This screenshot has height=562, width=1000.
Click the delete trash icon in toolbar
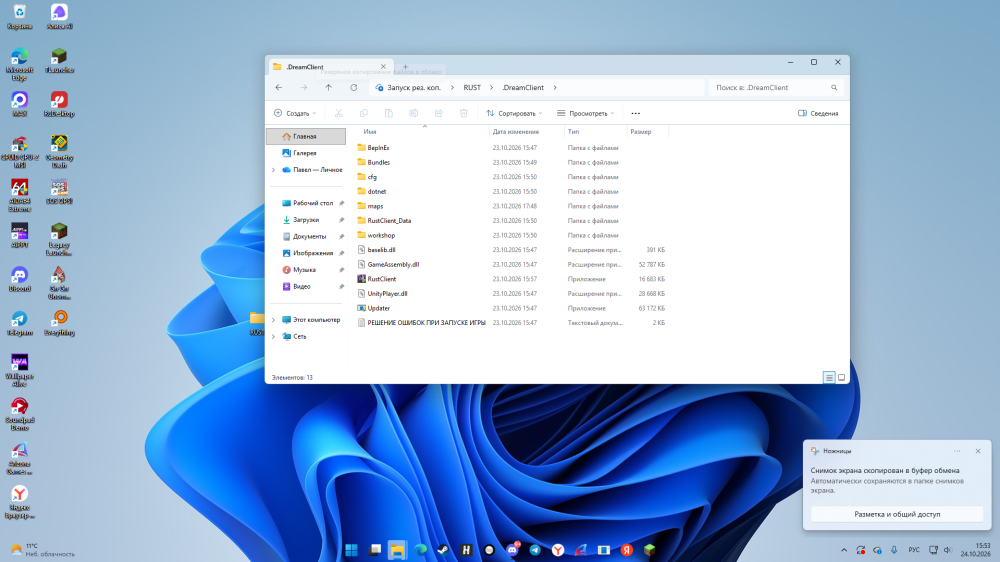pos(464,114)
